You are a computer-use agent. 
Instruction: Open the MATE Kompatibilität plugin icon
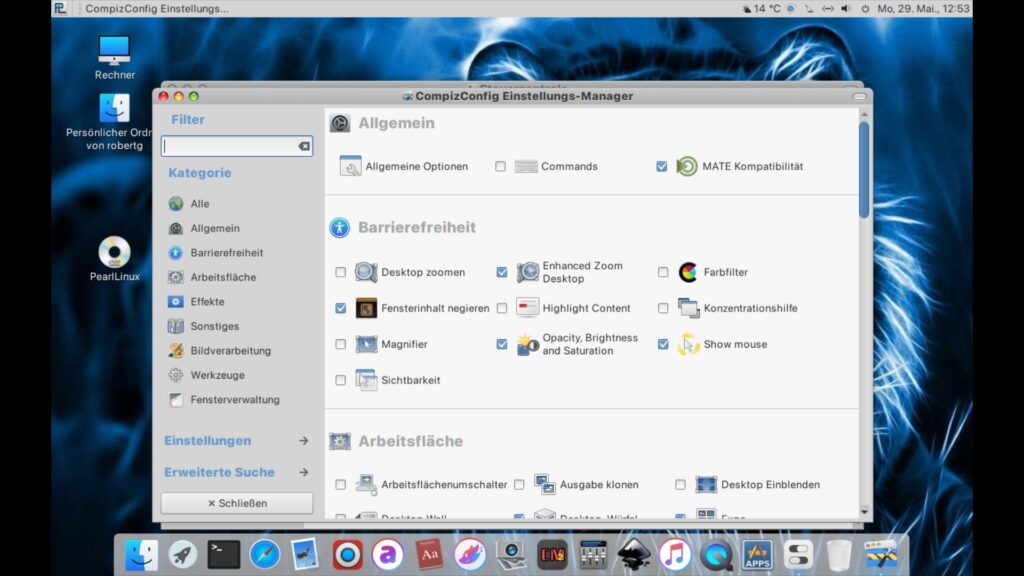(x=686, y=166)
